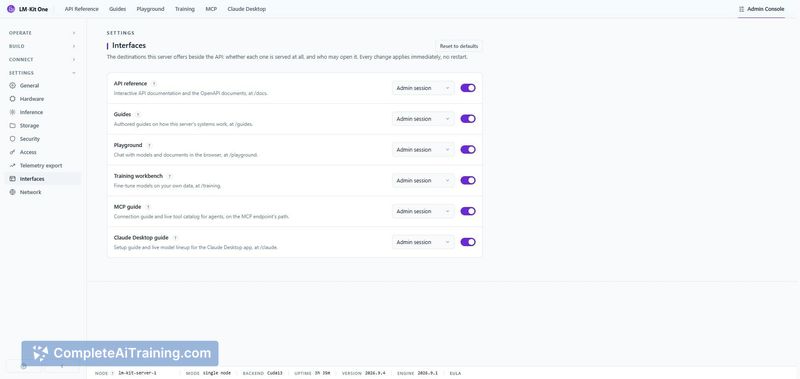The image size is (800, 379).
Task: Open the Admin Console tab label
Action: [766, 9]
